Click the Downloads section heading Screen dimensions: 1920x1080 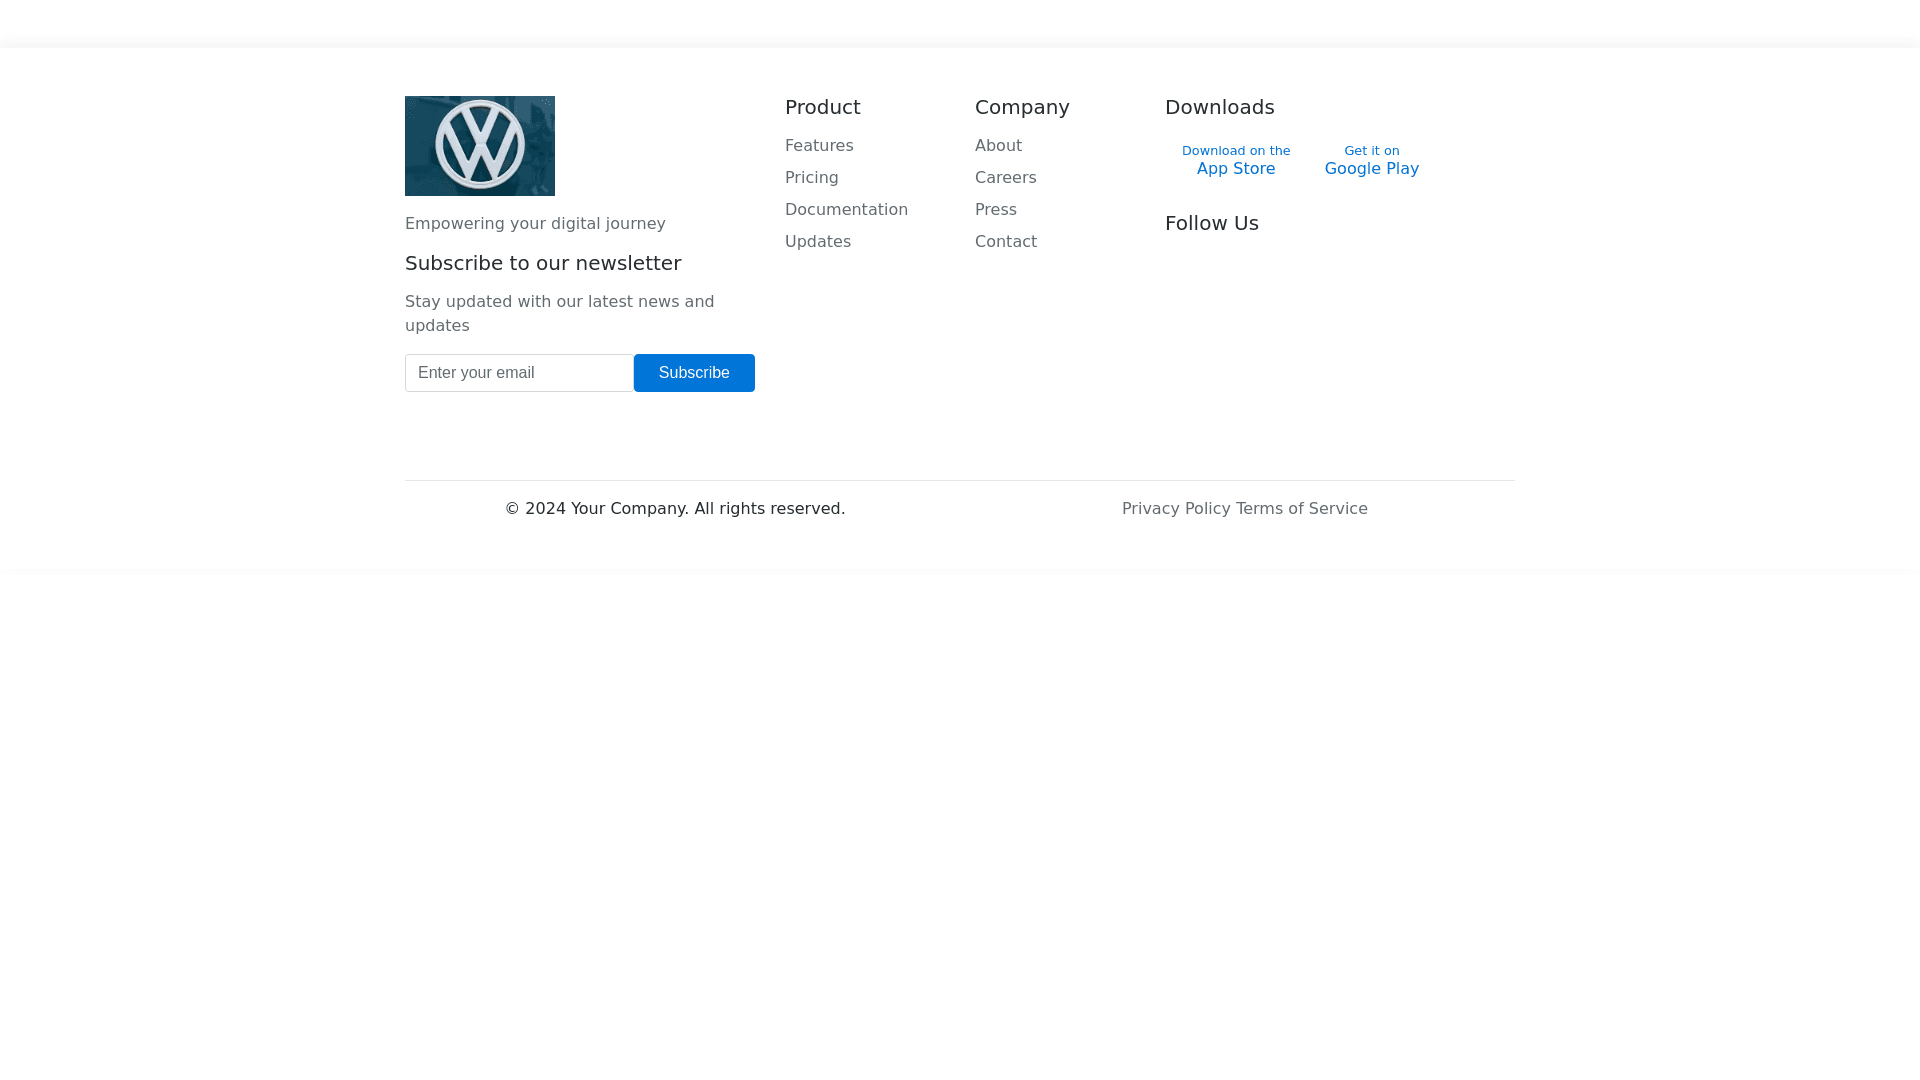[1219, 107]
